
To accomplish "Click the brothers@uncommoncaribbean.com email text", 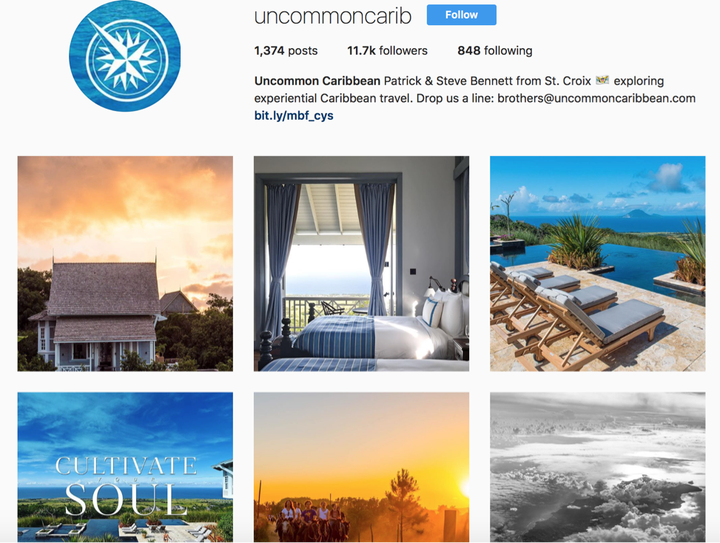I will (x=596, y=98).
